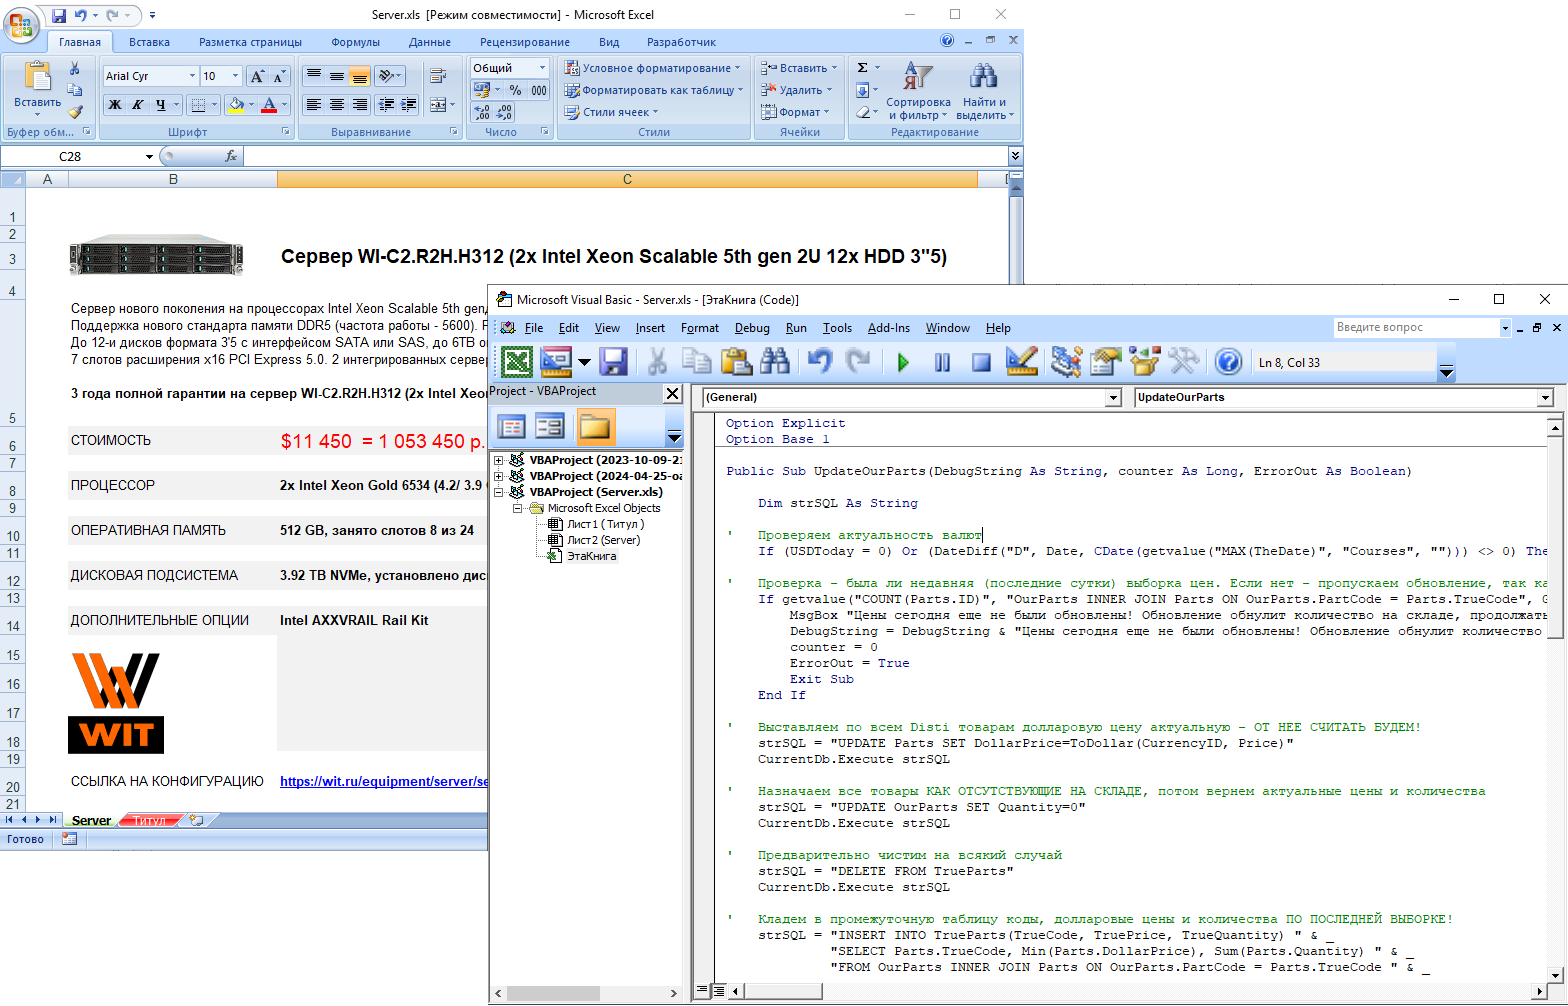Click View Code icon in Project panel
Viewport: 1568px width, 1006px height.
[512, 427]
